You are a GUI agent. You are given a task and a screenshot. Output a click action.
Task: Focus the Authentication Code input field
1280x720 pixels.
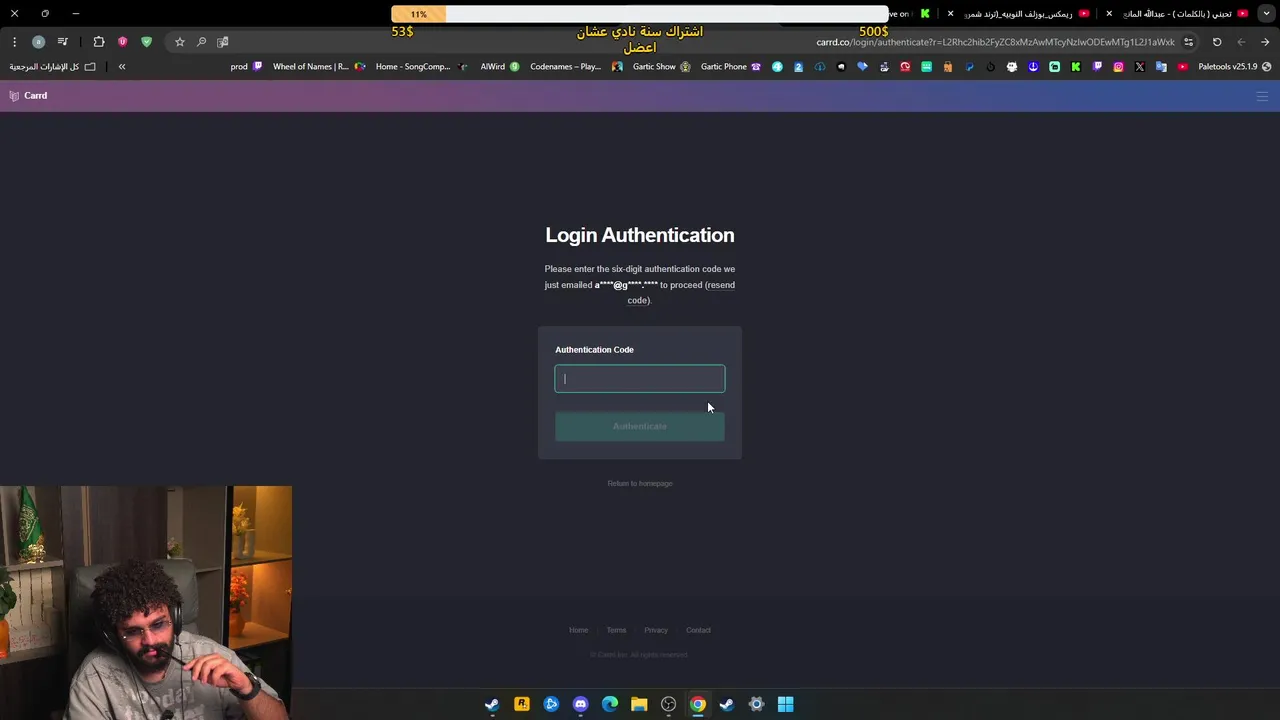[640, 378]
